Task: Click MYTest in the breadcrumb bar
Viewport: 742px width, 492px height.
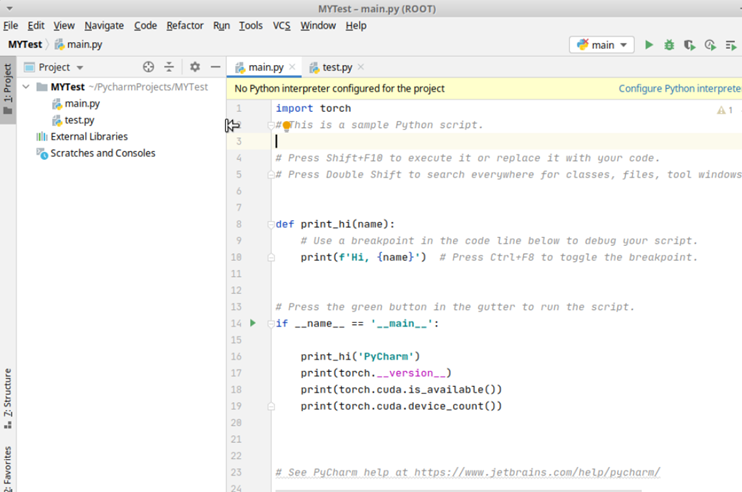Action: pos(25,44)
